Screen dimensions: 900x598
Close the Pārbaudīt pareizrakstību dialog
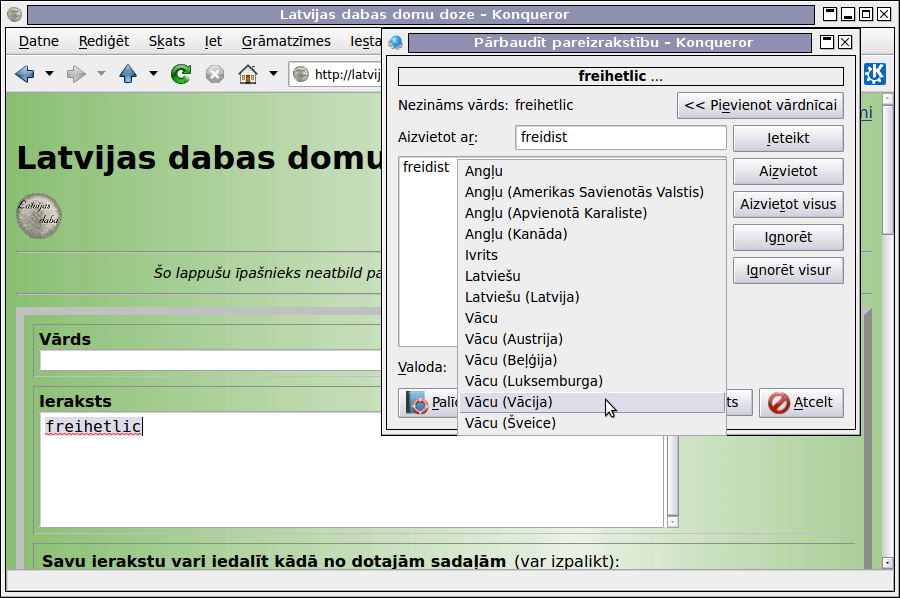pos(845,42)
